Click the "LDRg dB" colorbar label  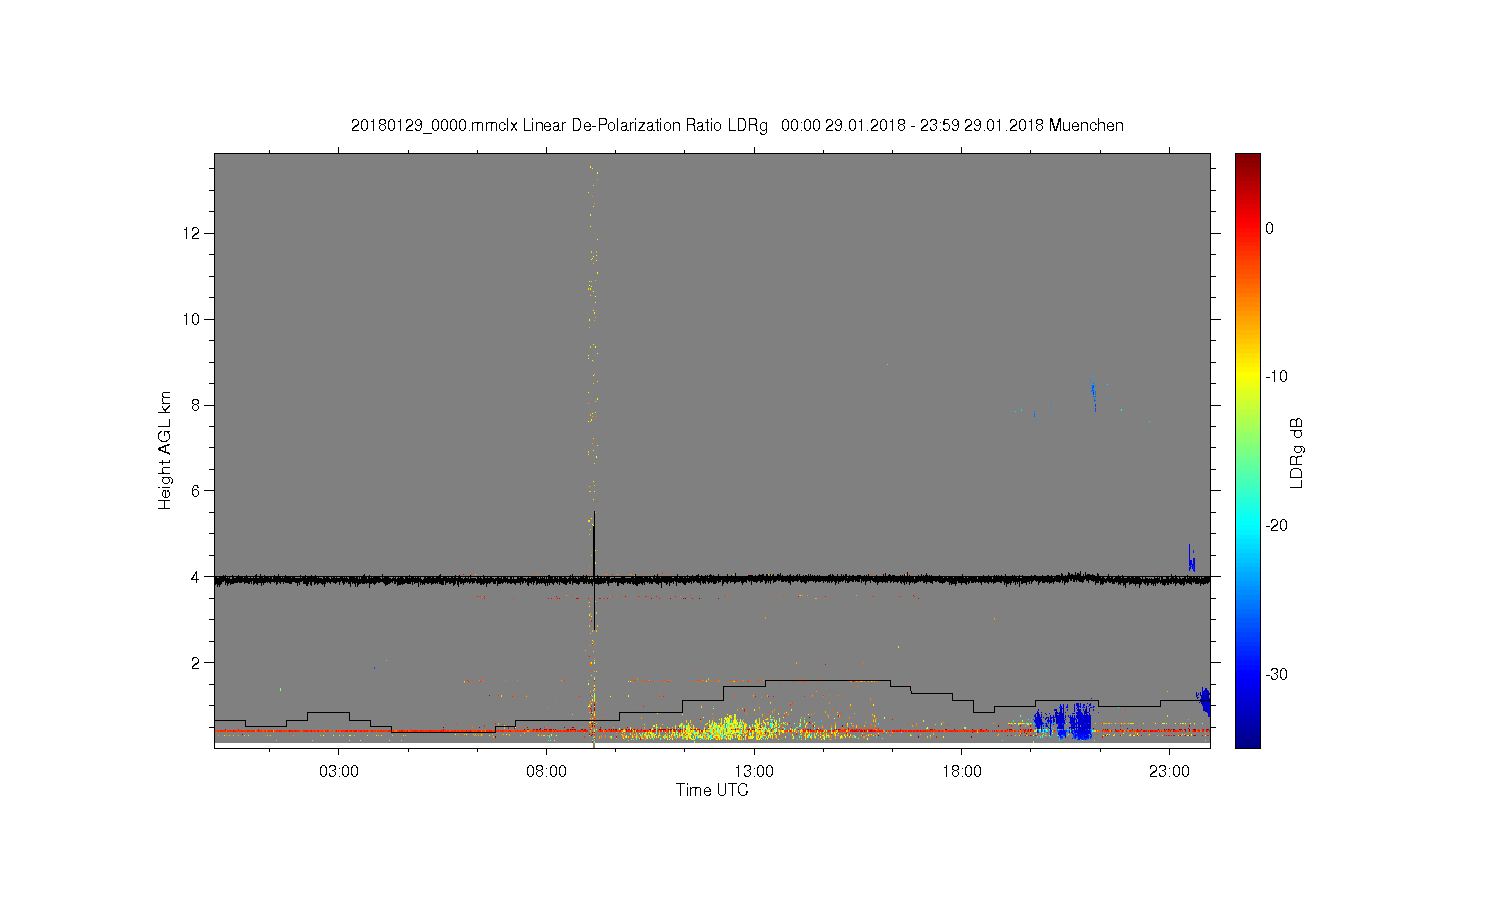(1297, 452)
